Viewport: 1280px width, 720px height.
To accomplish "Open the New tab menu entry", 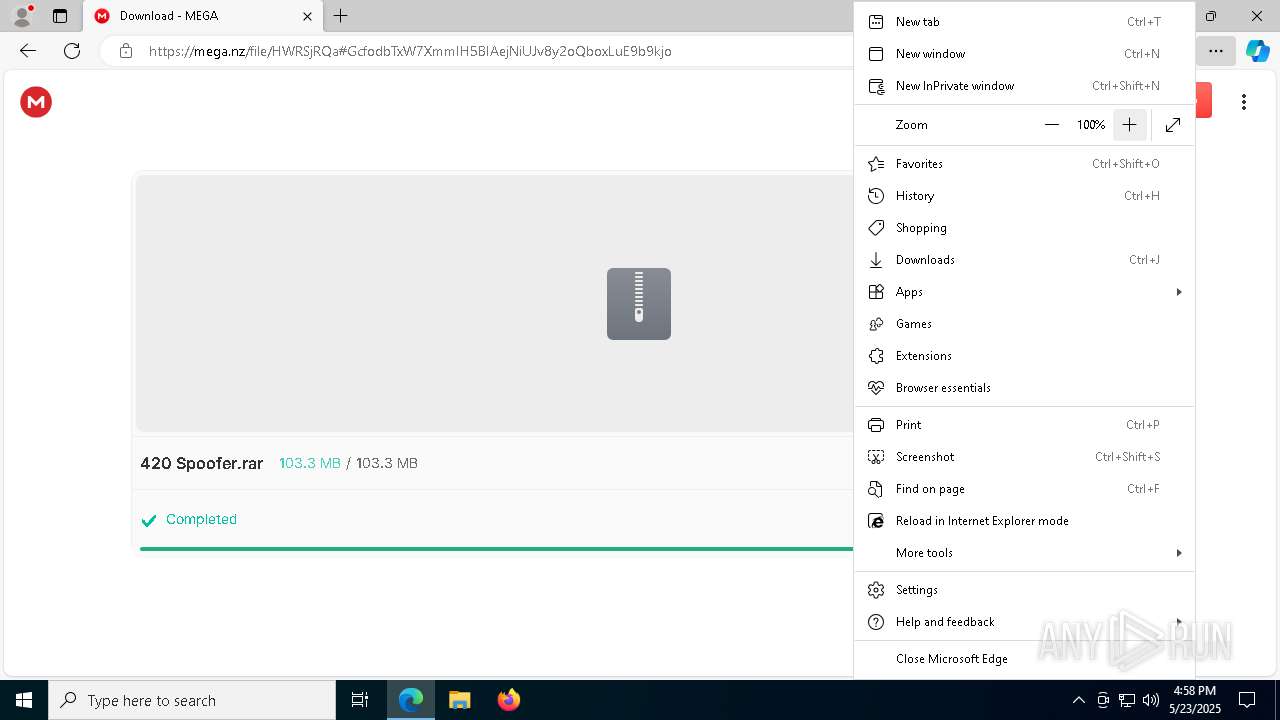I will 1024,22.
